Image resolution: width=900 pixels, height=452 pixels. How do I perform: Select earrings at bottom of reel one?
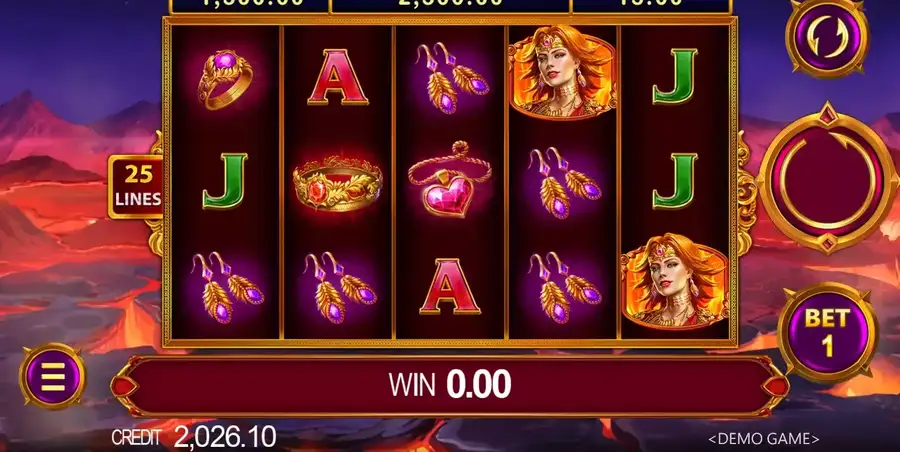coord(227,287)
